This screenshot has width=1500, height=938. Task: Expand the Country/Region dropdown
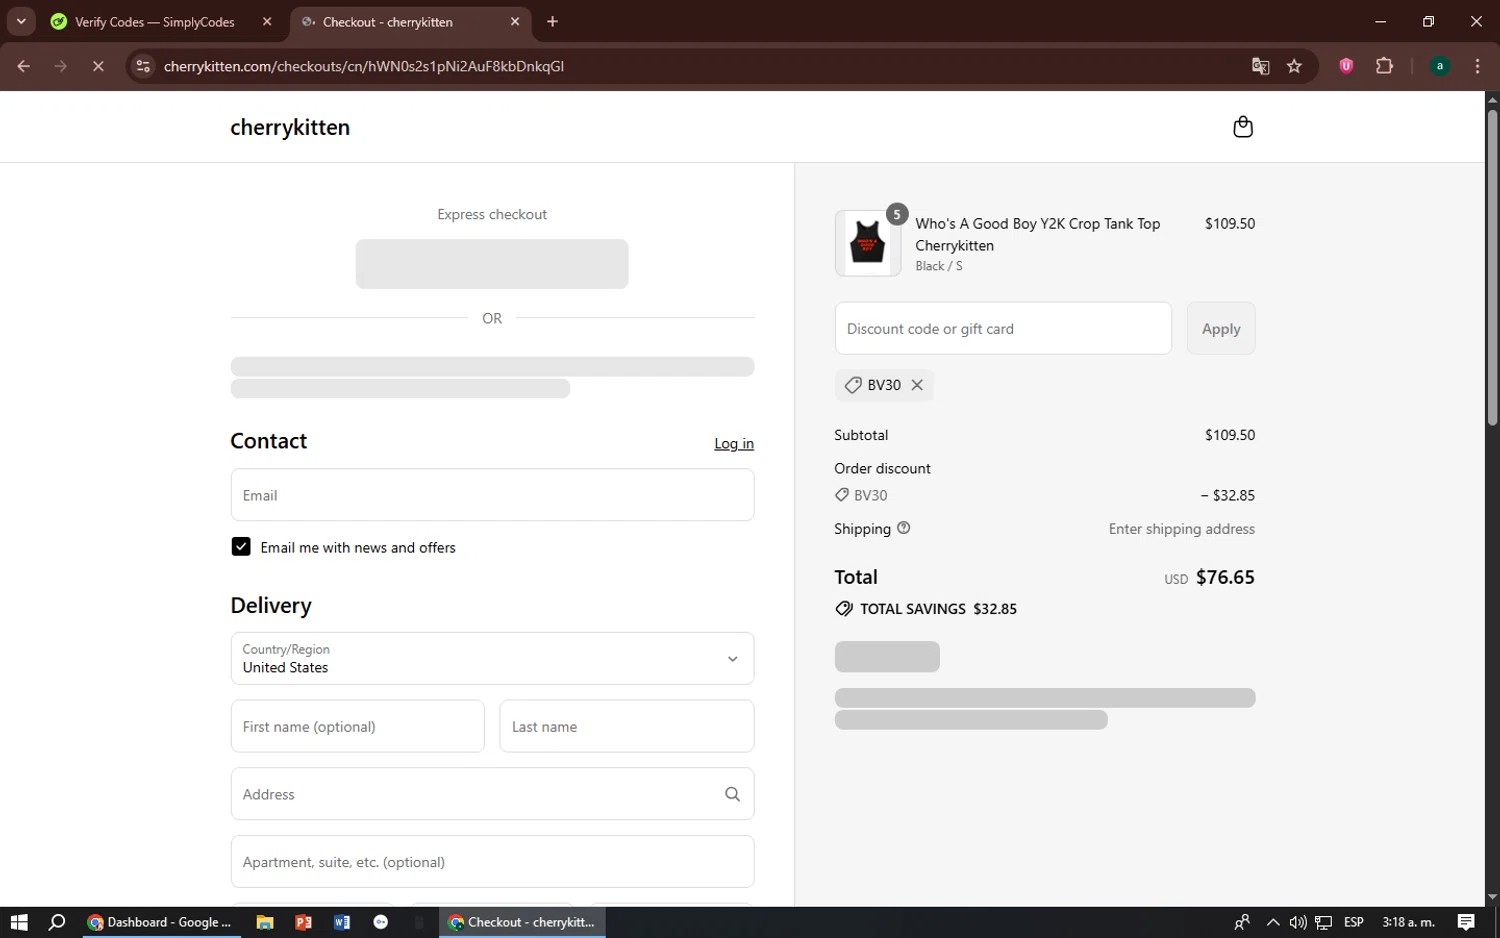click(x=492, y=658)
